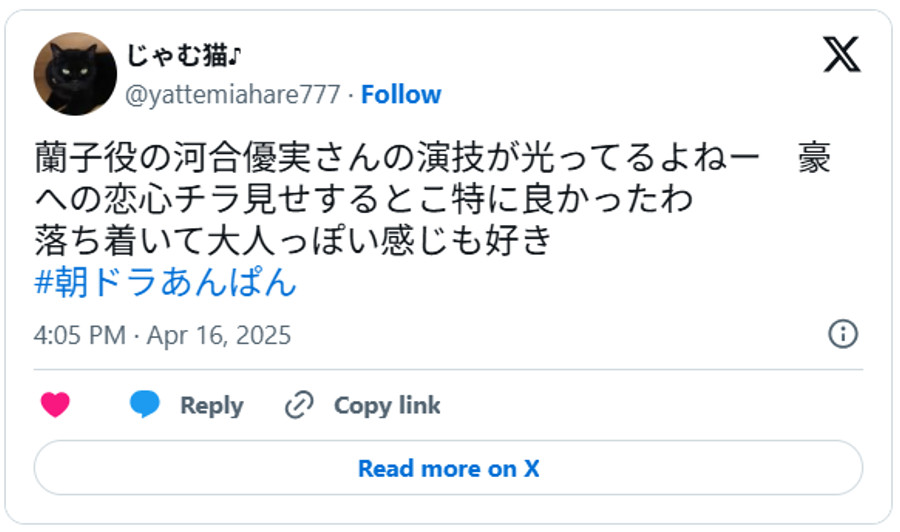Screen dimensions: 900x532
Task: Like the tweet with the heart icon
Action: point(55,405)
